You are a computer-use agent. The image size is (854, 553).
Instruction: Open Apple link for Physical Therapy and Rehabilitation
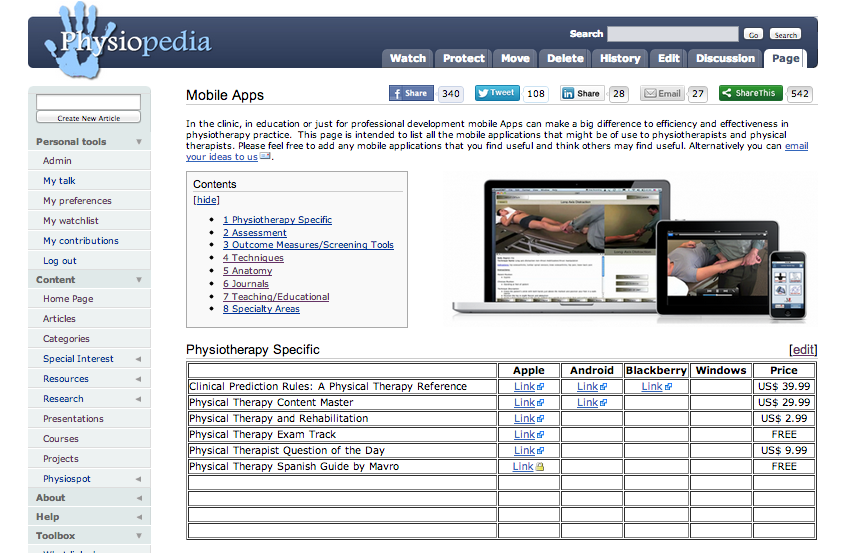click(528, 418)
